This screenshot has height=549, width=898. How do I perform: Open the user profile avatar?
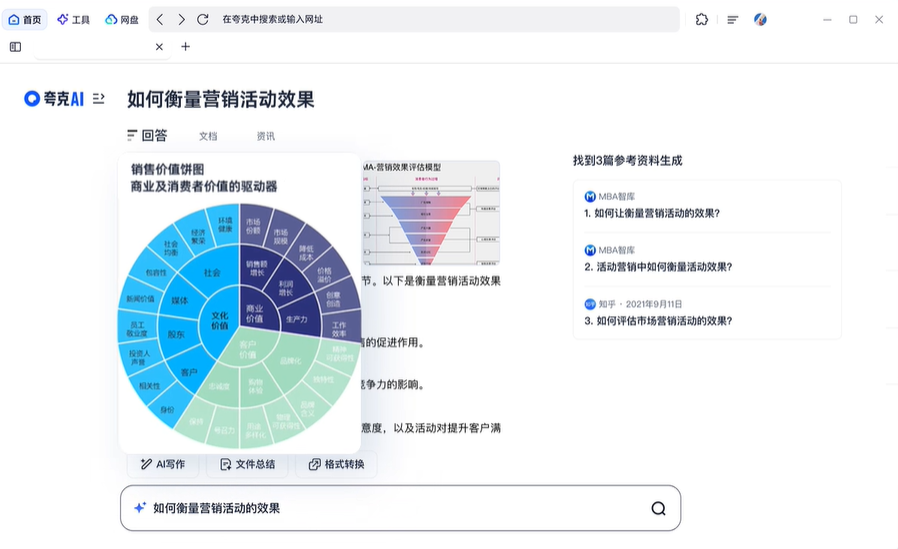[x=760, y=19]
